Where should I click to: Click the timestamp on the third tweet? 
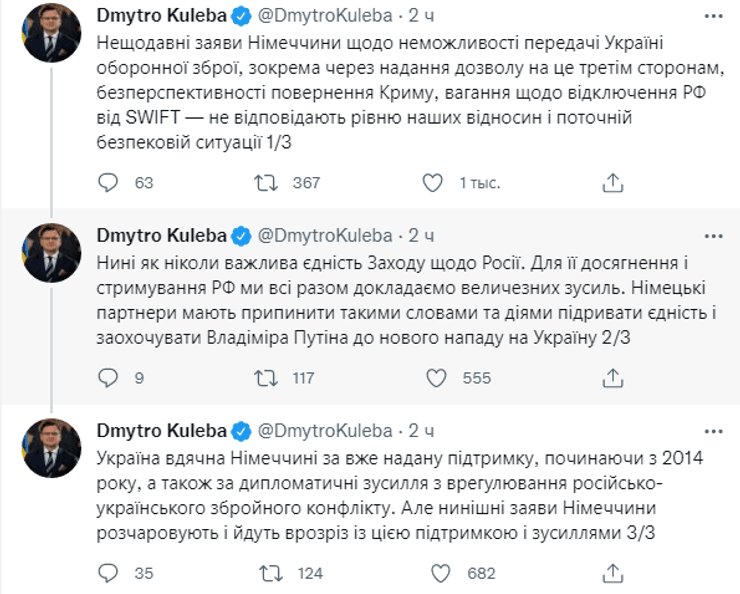421,431
